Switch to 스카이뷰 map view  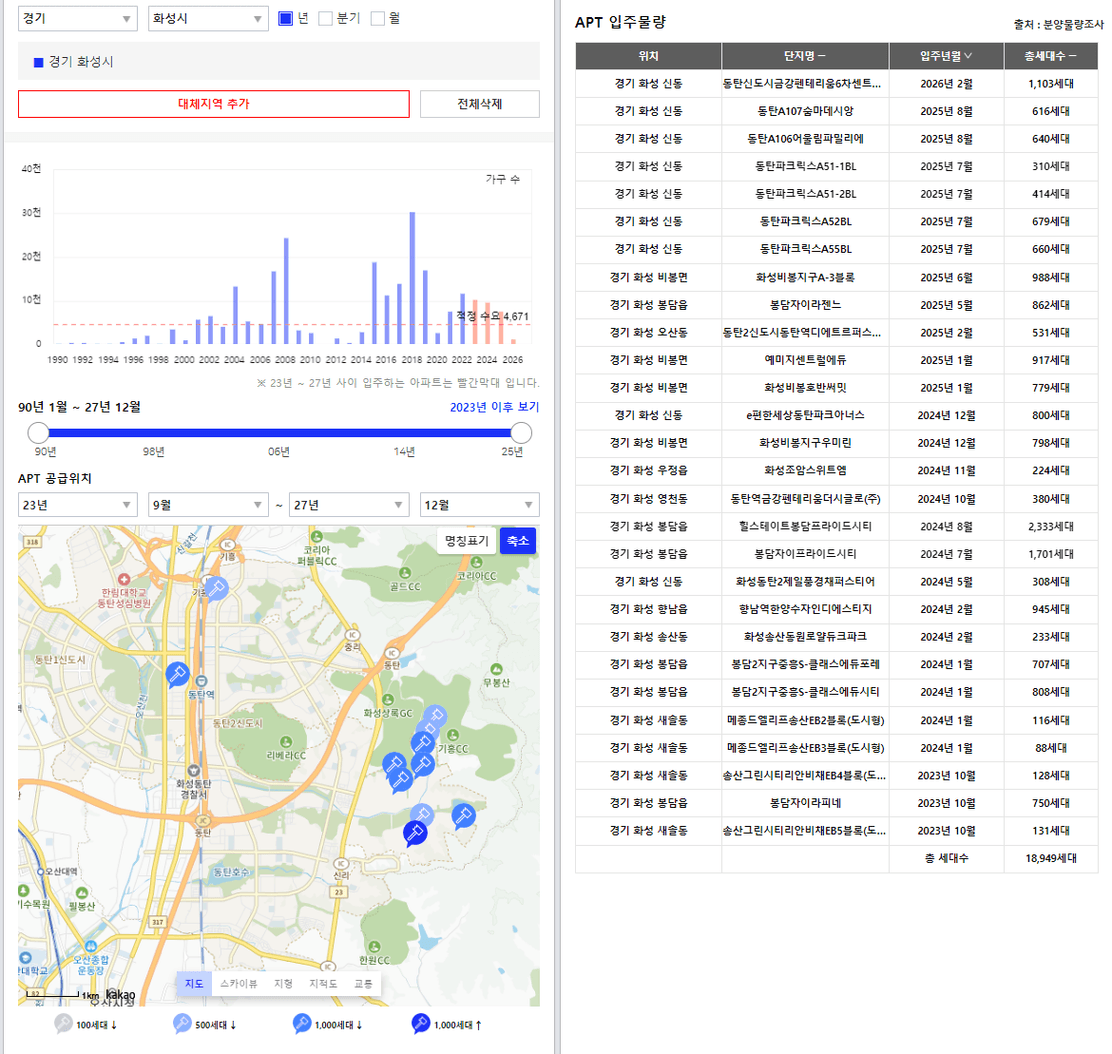[238, 984]
